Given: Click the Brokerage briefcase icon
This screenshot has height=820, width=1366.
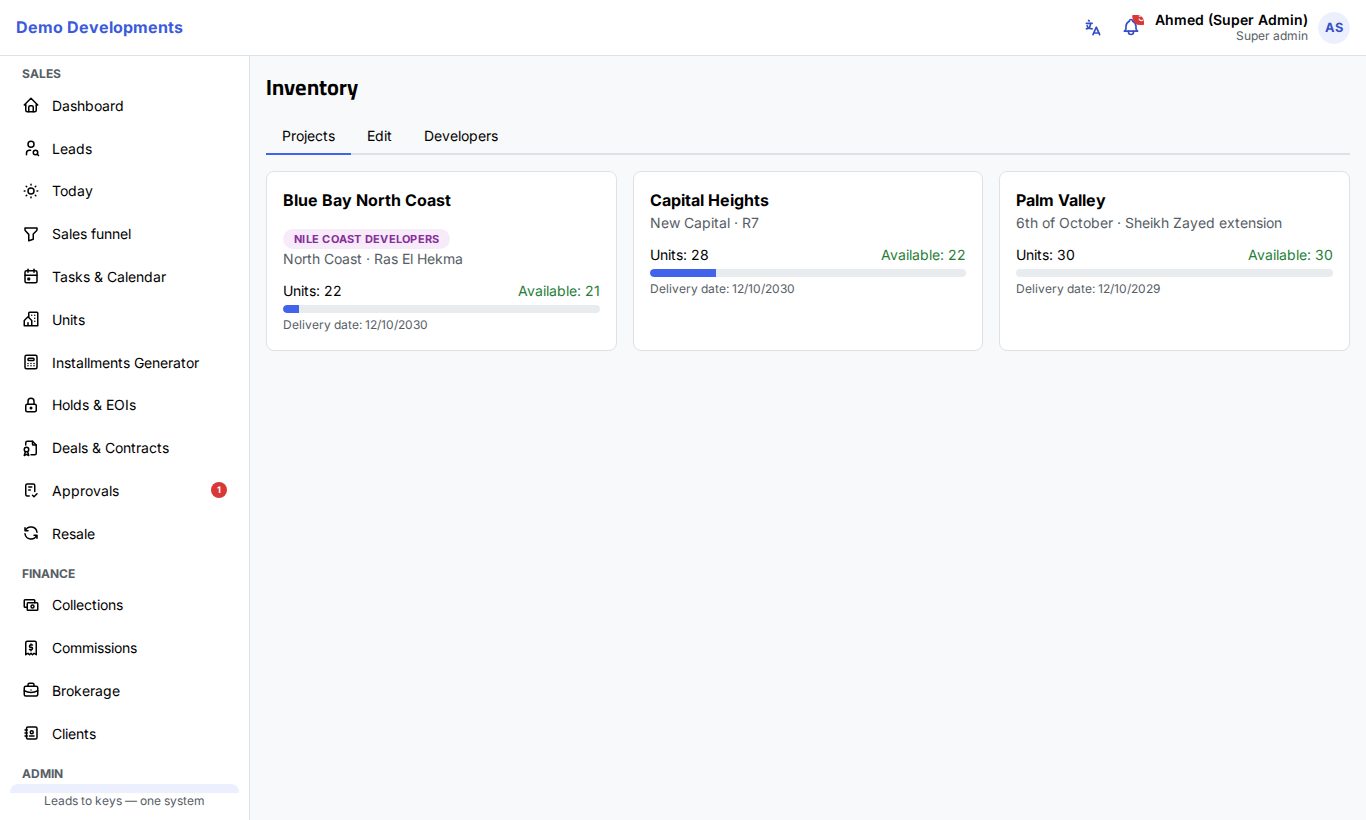Looking at the screenshot, I should (x=31, y=691).
